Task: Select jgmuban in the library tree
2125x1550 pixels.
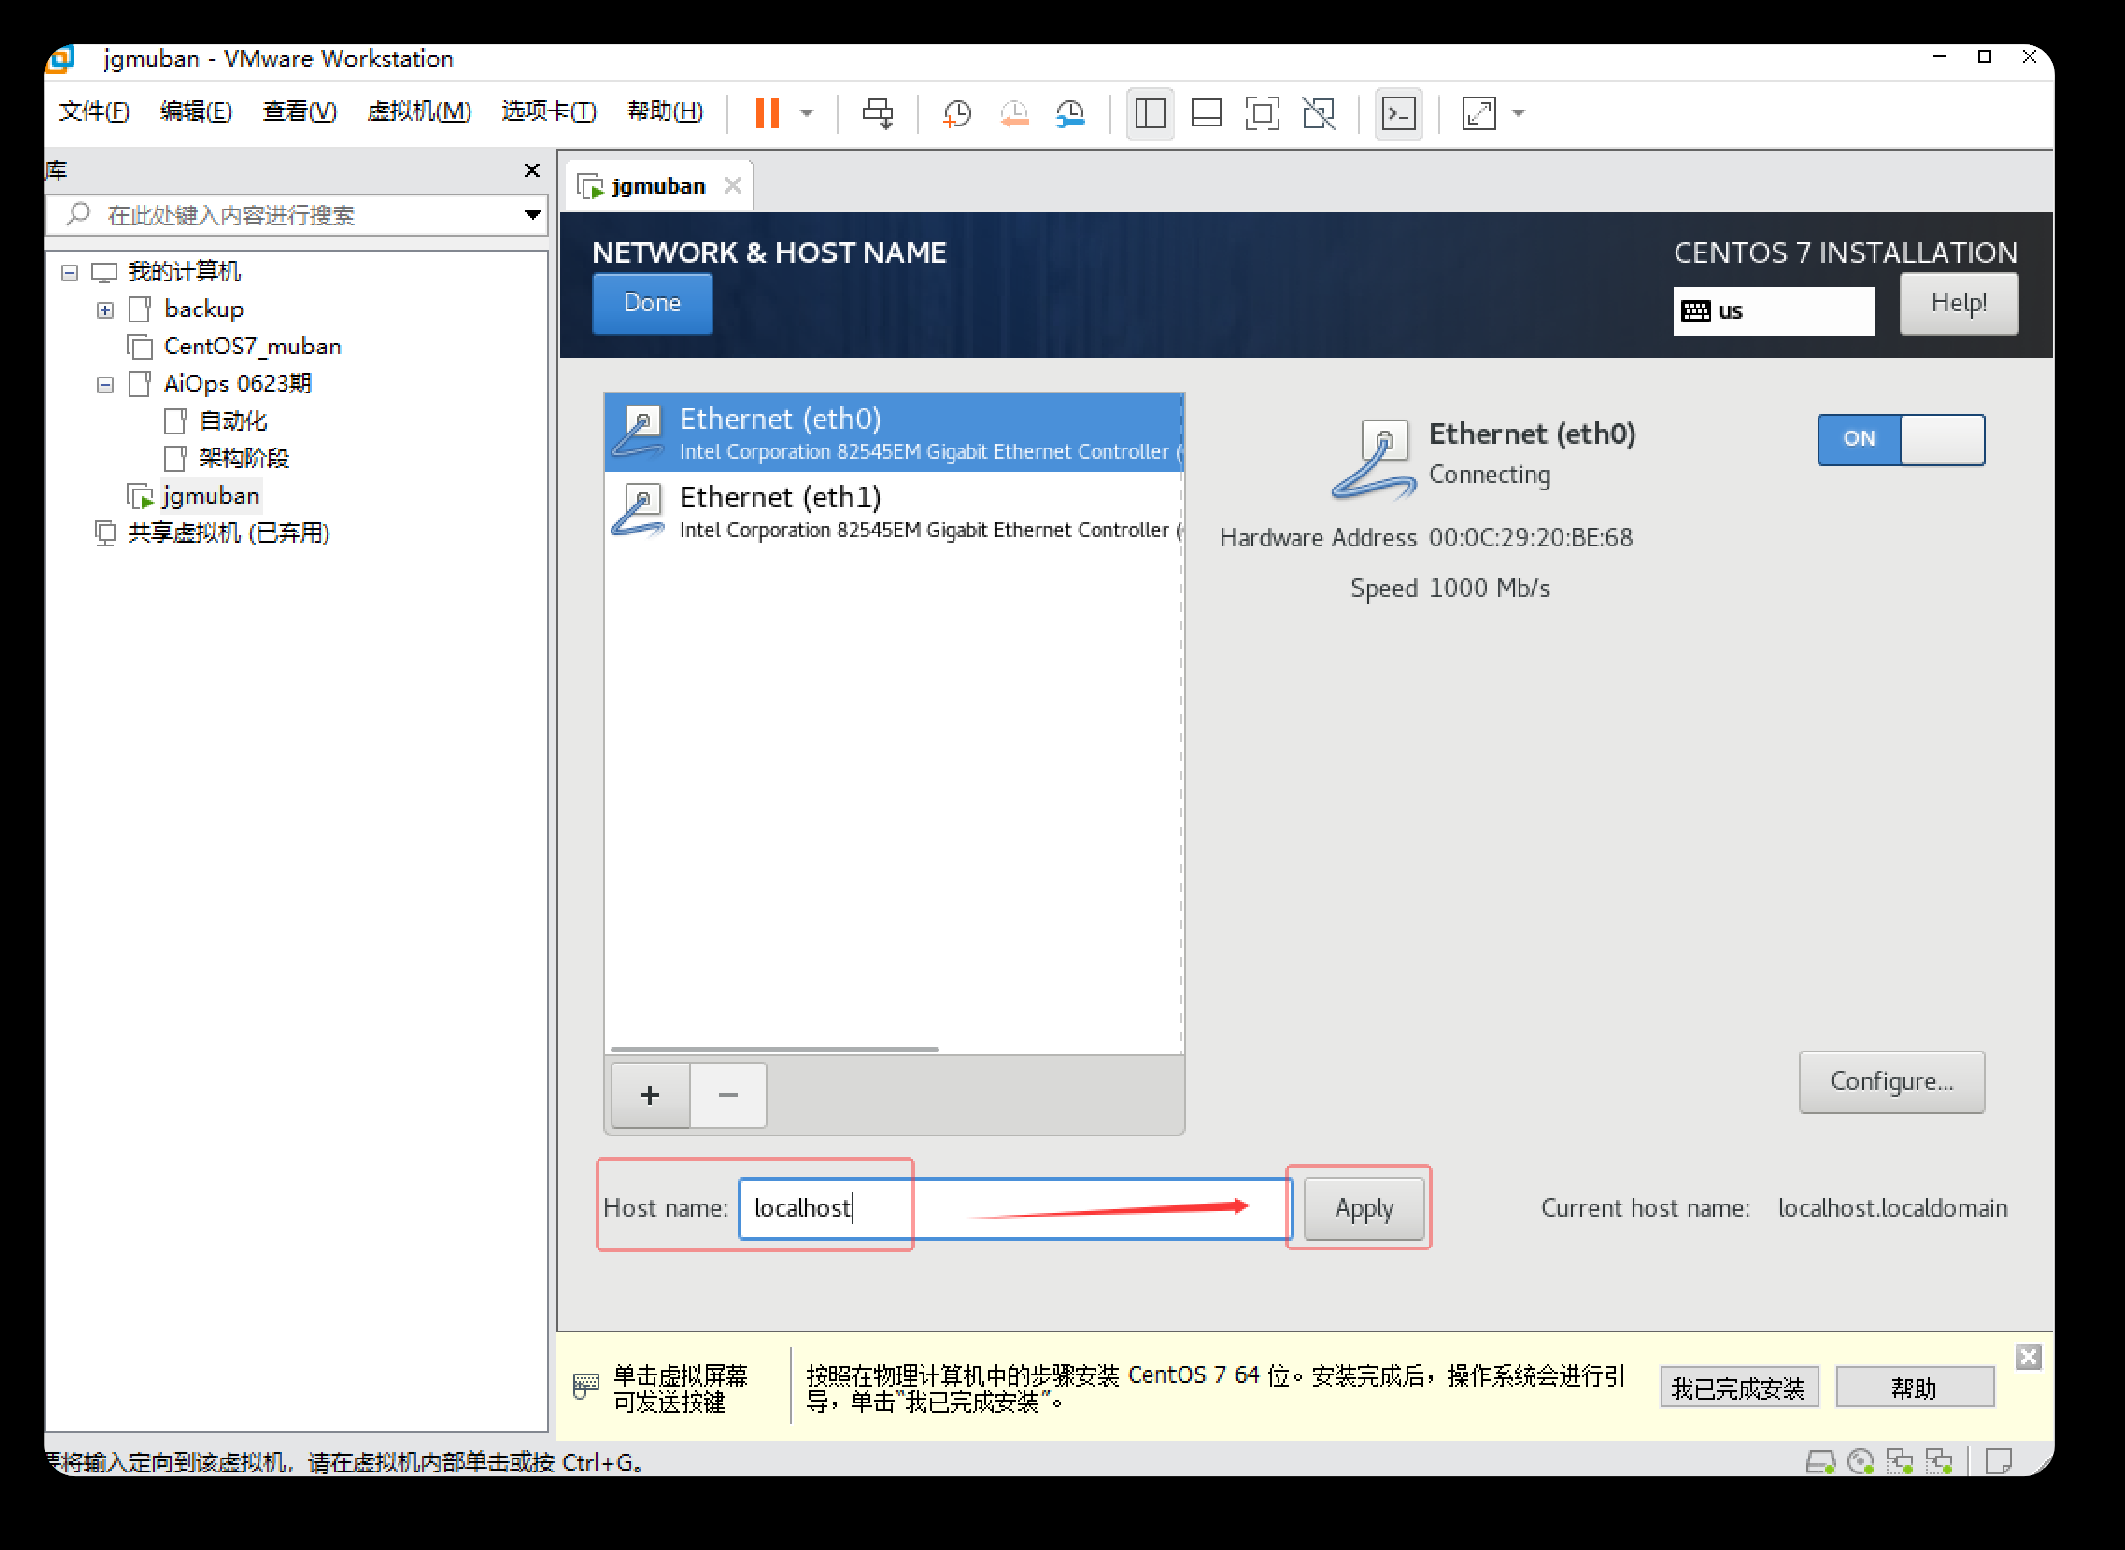Action: tap(210, 496)
